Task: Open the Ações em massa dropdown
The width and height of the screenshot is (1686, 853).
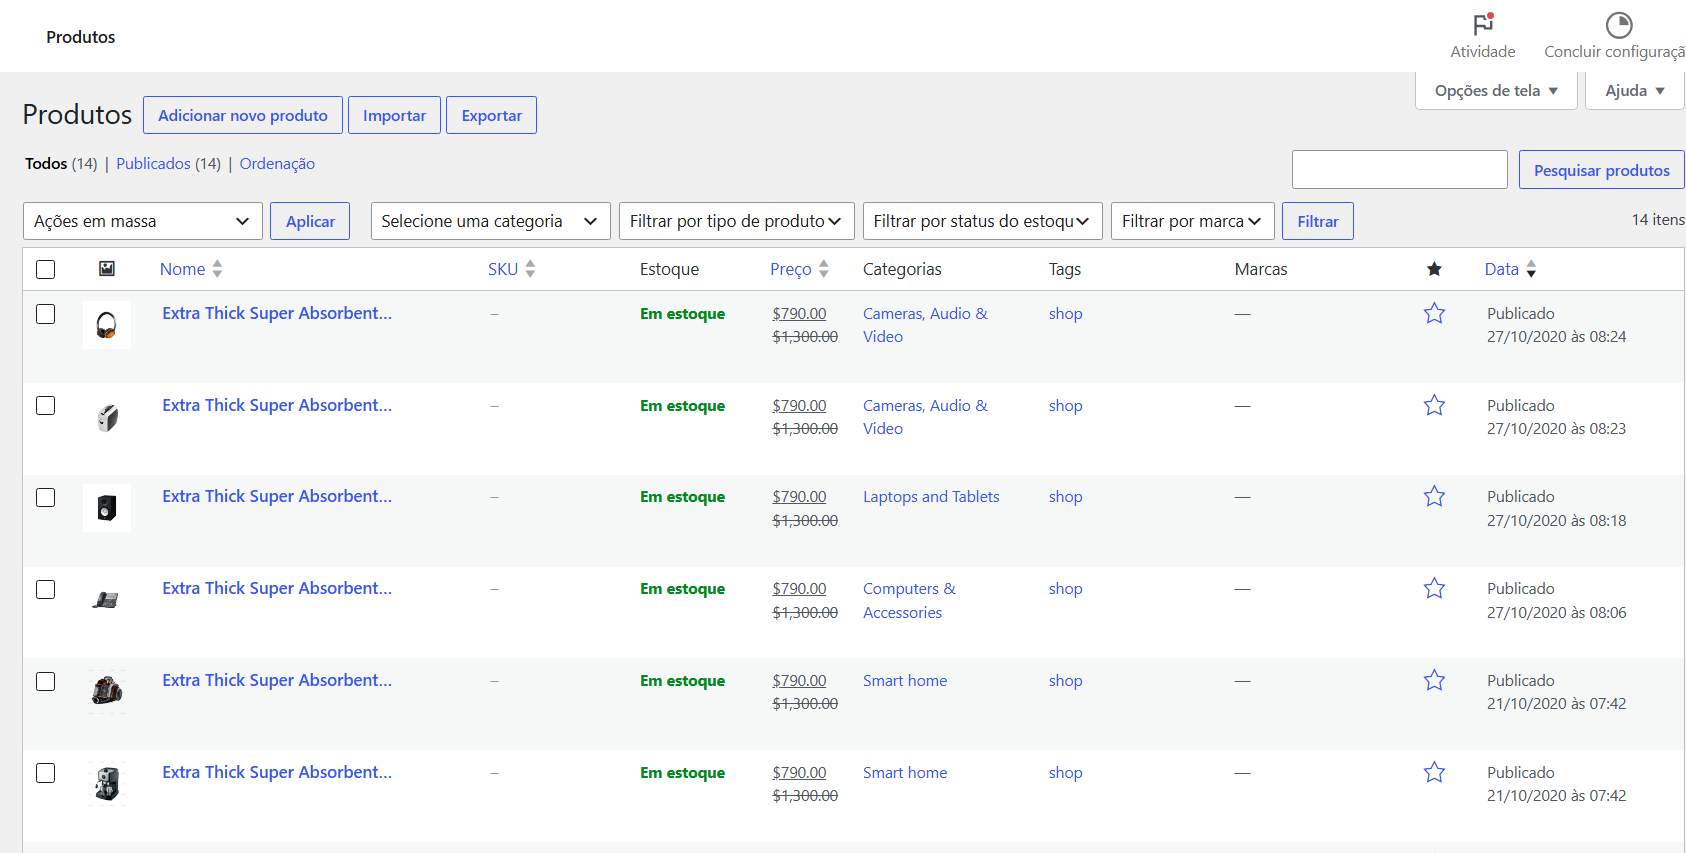Action: pyautogui.click(x=143, y=221)
